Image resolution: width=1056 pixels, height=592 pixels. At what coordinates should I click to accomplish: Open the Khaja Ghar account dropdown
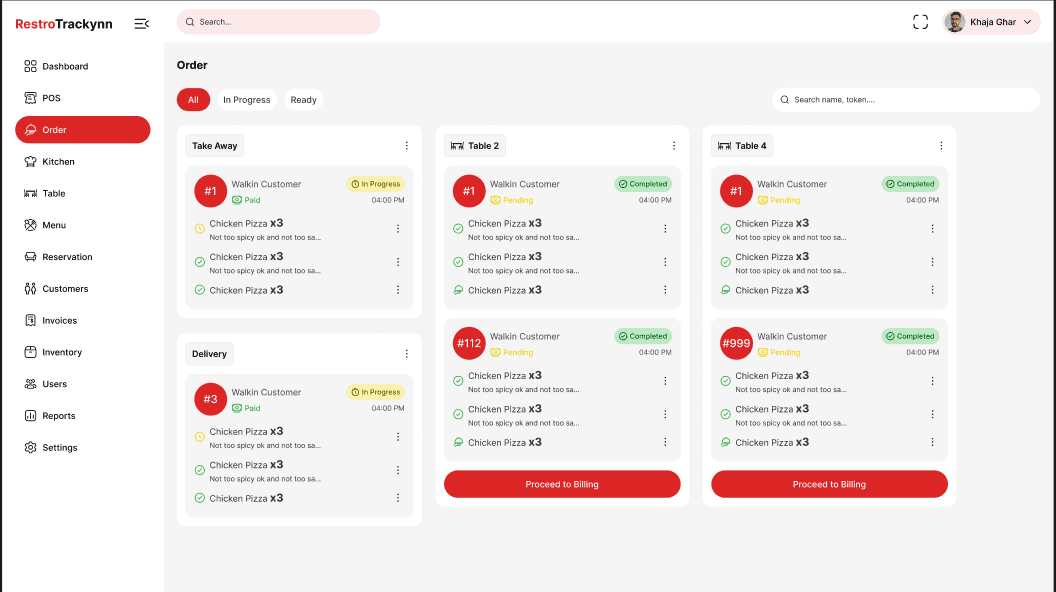[x=991, y=21]
